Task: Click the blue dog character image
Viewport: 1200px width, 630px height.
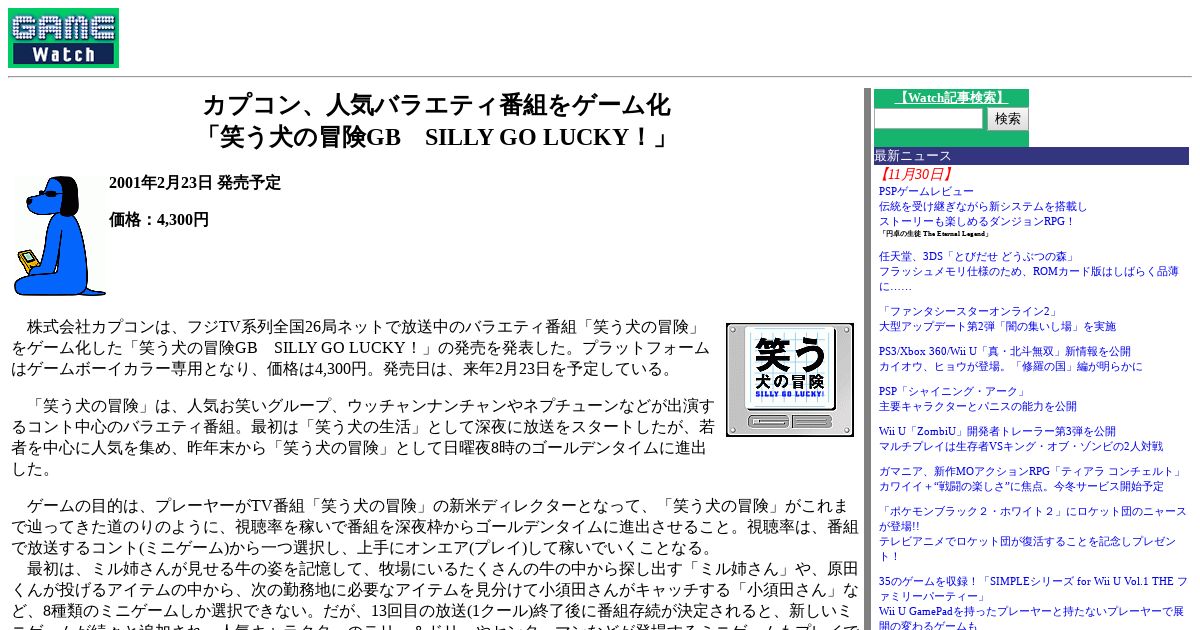Action: (59, 236)
